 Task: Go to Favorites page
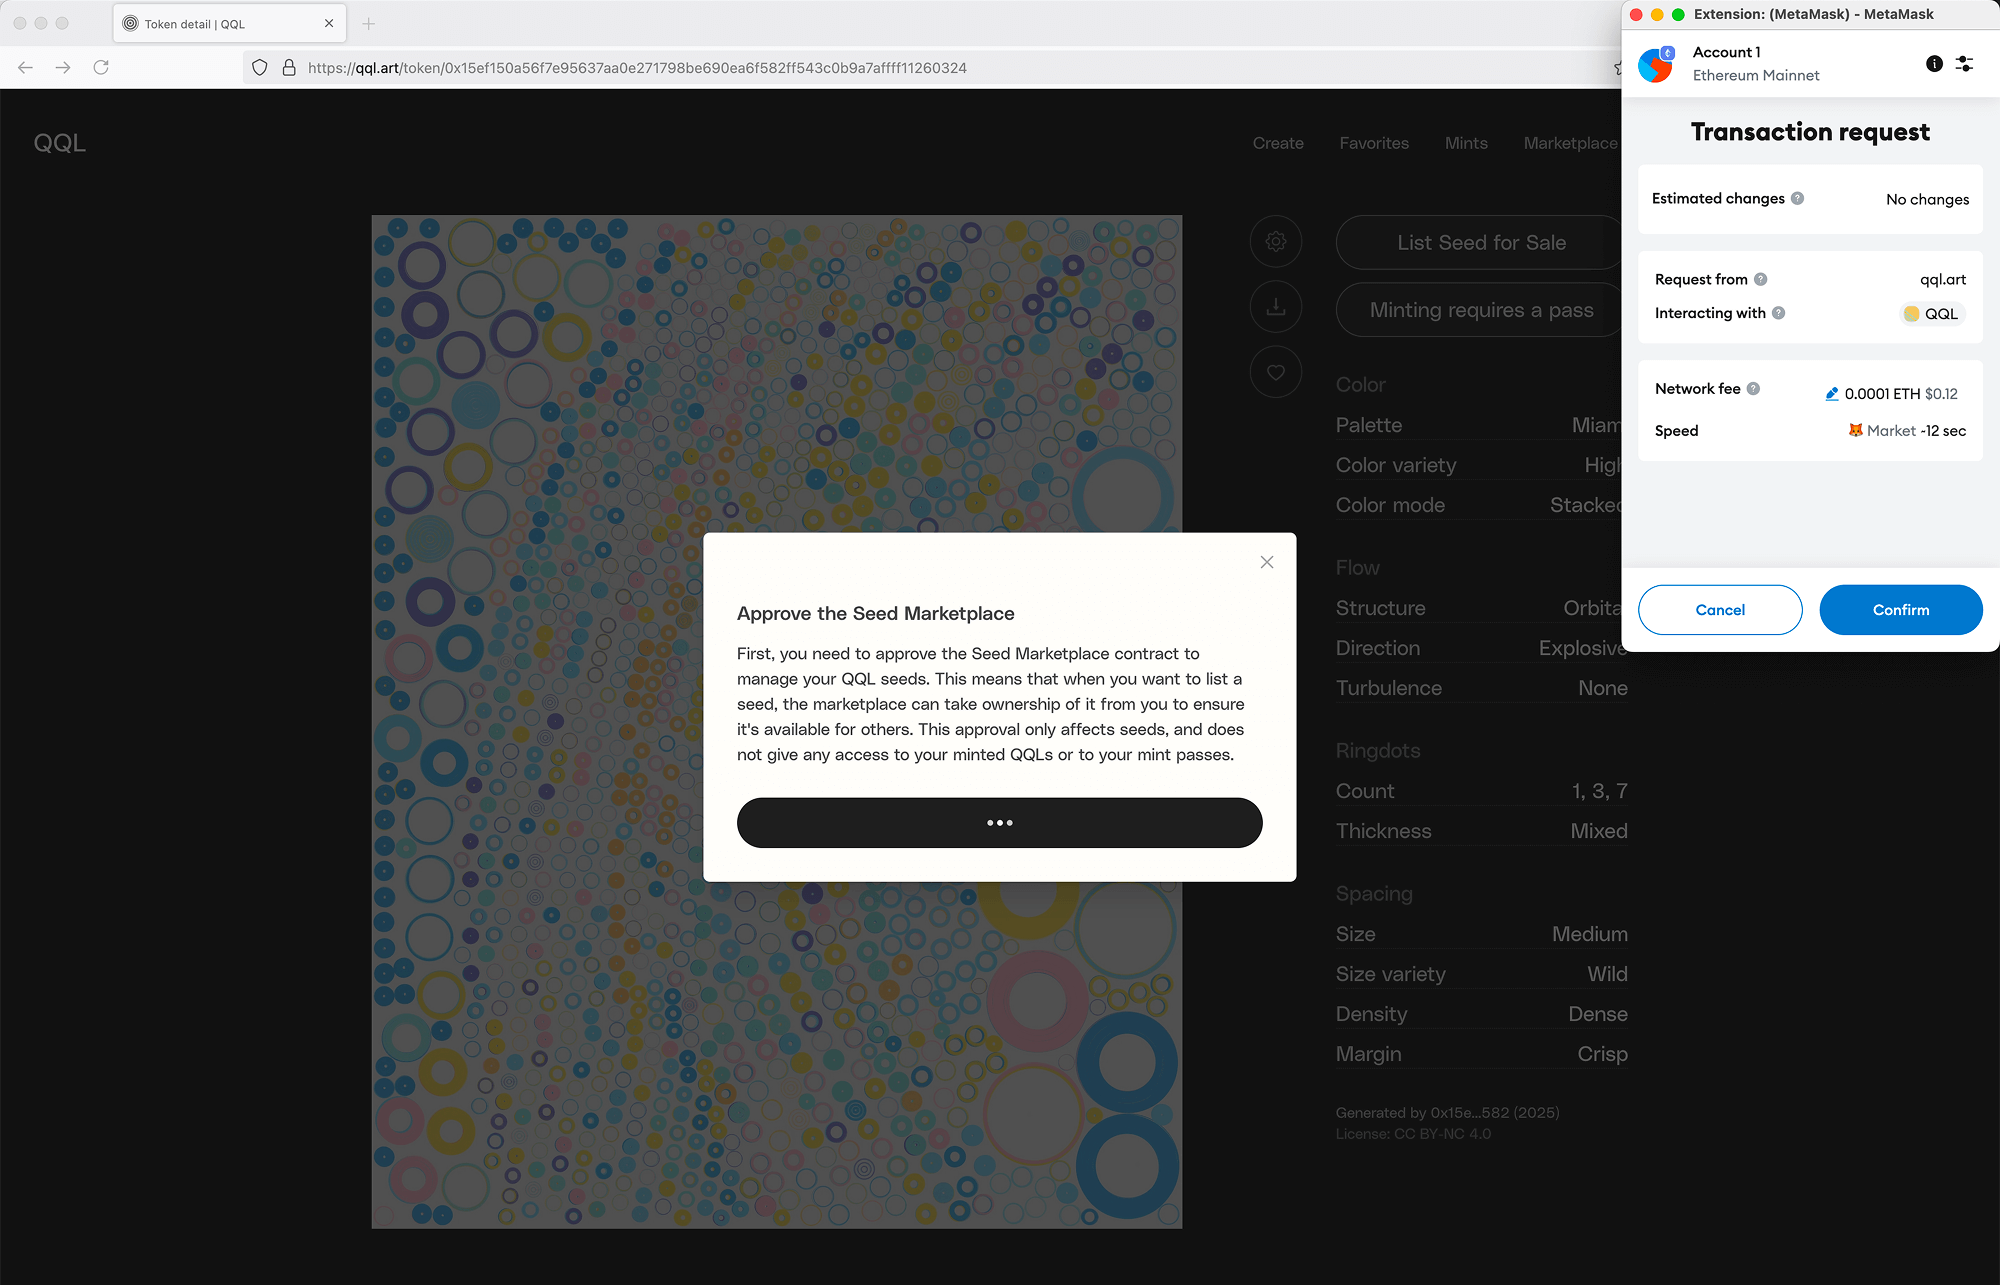pyautogui.click(x=1373, y=143)
